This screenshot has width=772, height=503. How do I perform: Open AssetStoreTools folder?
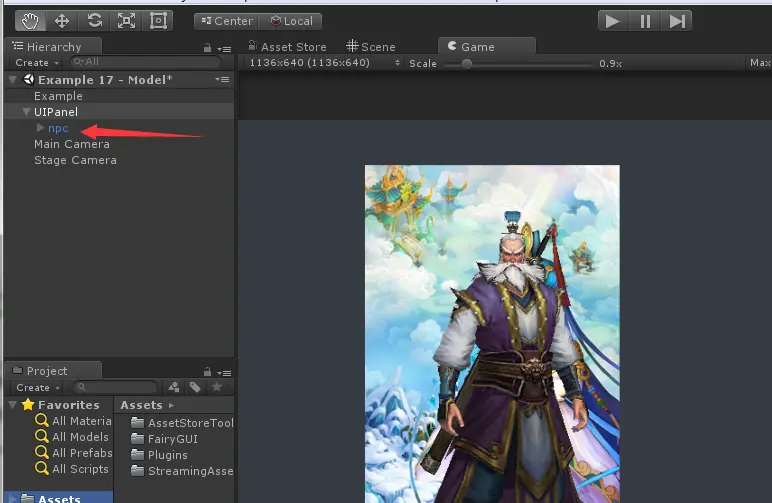click(x=182, y=423)
